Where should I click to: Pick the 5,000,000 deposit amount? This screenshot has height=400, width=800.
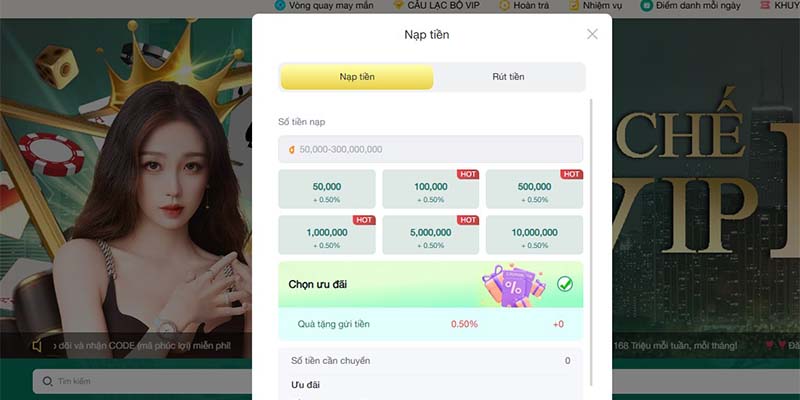(431, 235)
